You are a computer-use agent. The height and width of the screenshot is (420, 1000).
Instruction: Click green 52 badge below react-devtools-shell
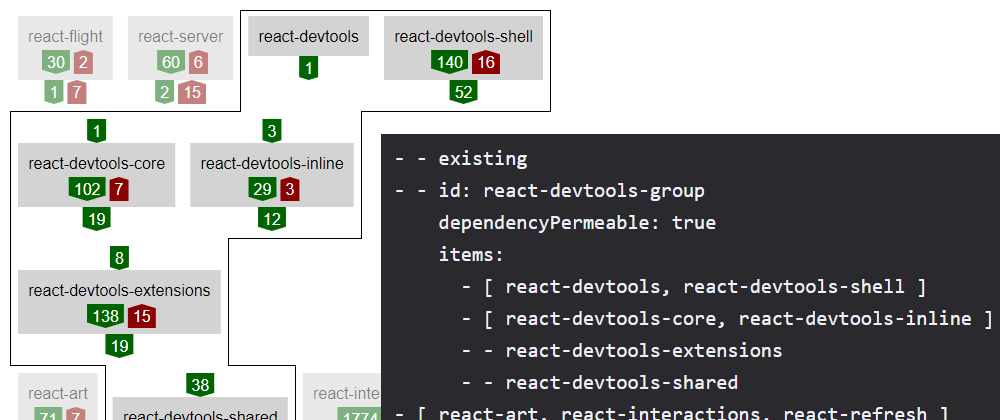[x=464, y=93]
